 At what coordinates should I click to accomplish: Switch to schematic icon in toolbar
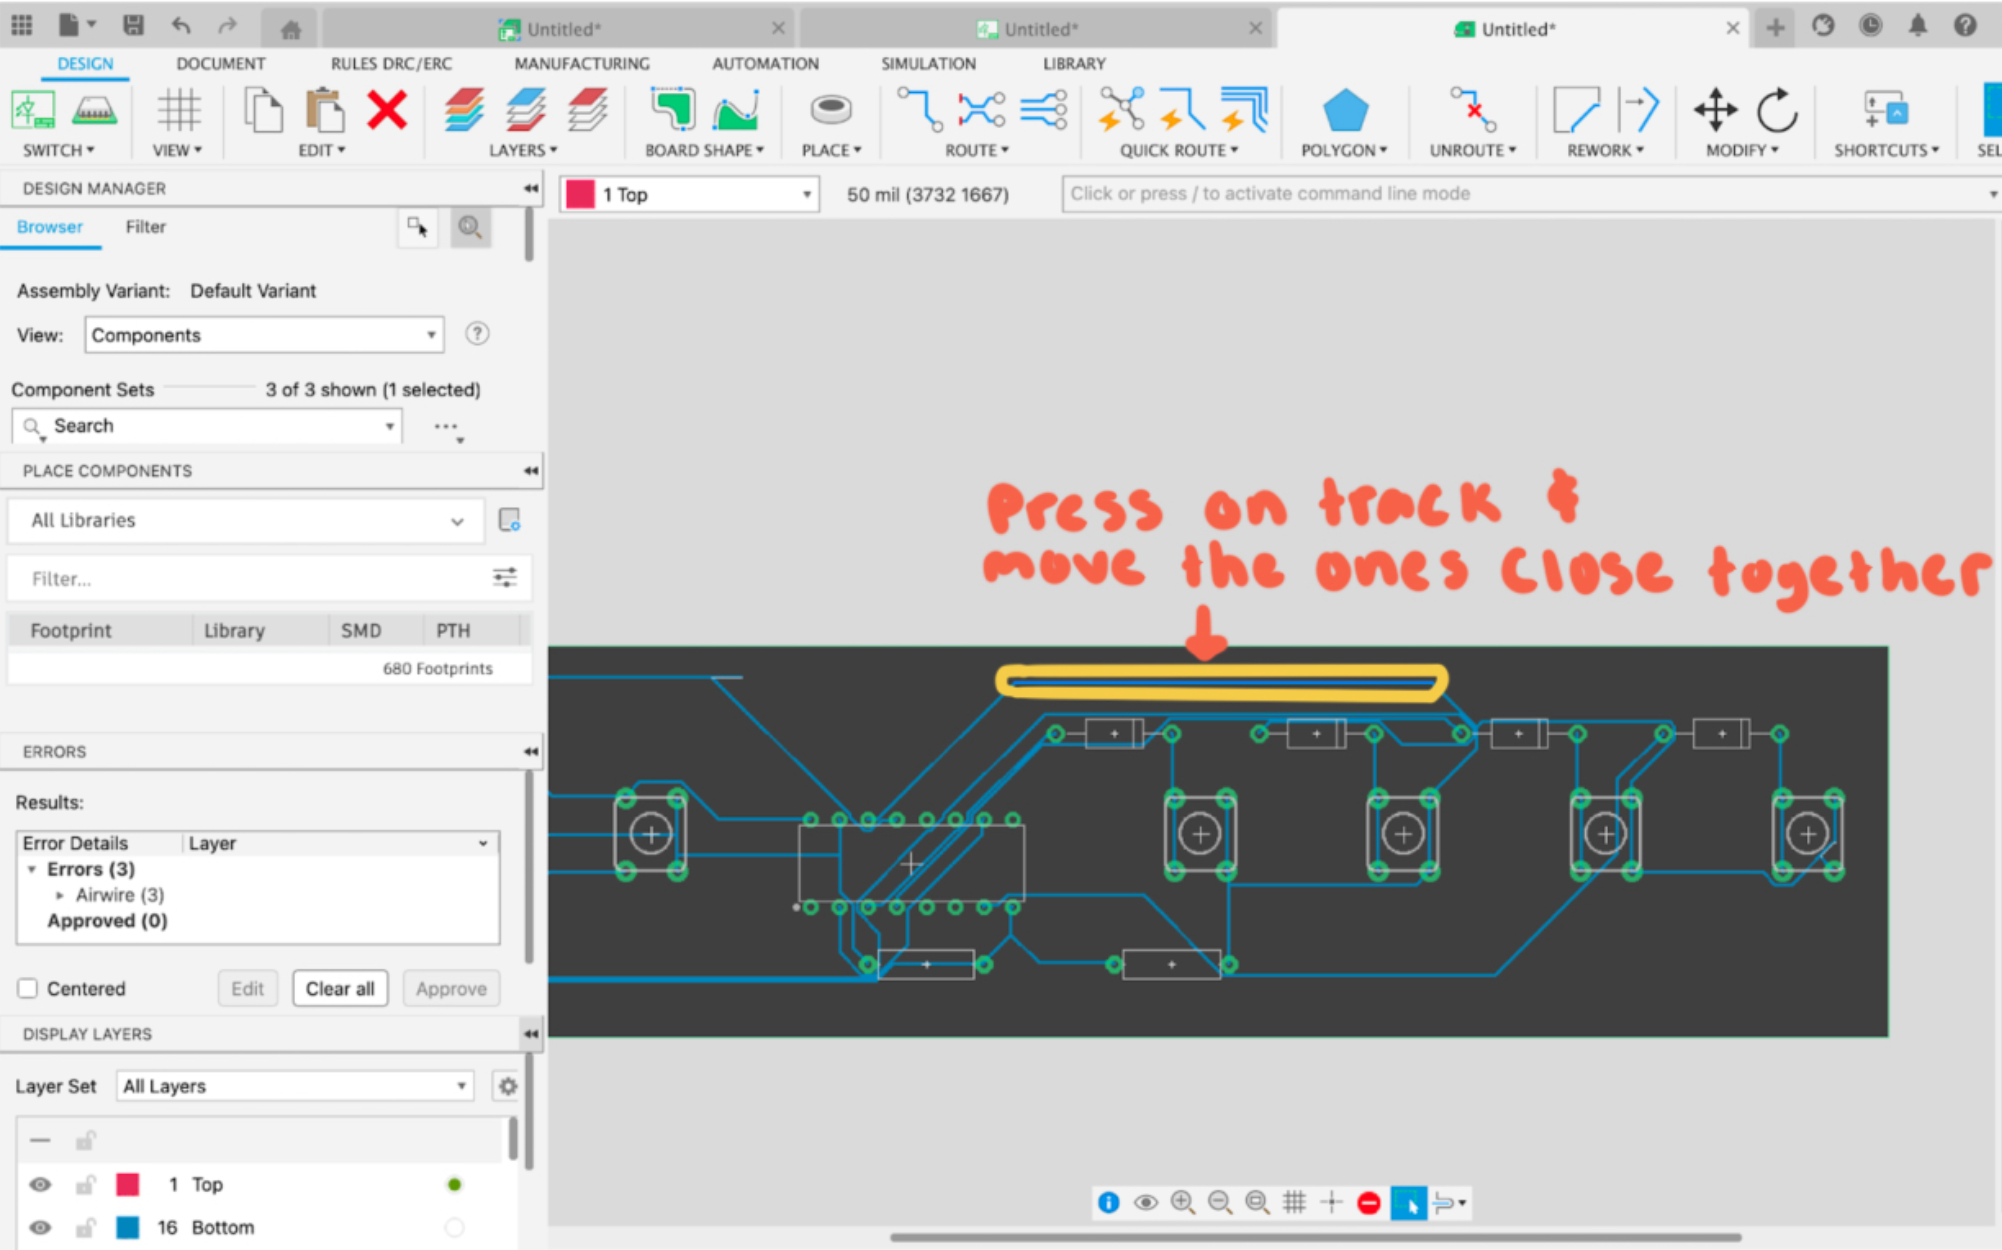click(33, 110)
